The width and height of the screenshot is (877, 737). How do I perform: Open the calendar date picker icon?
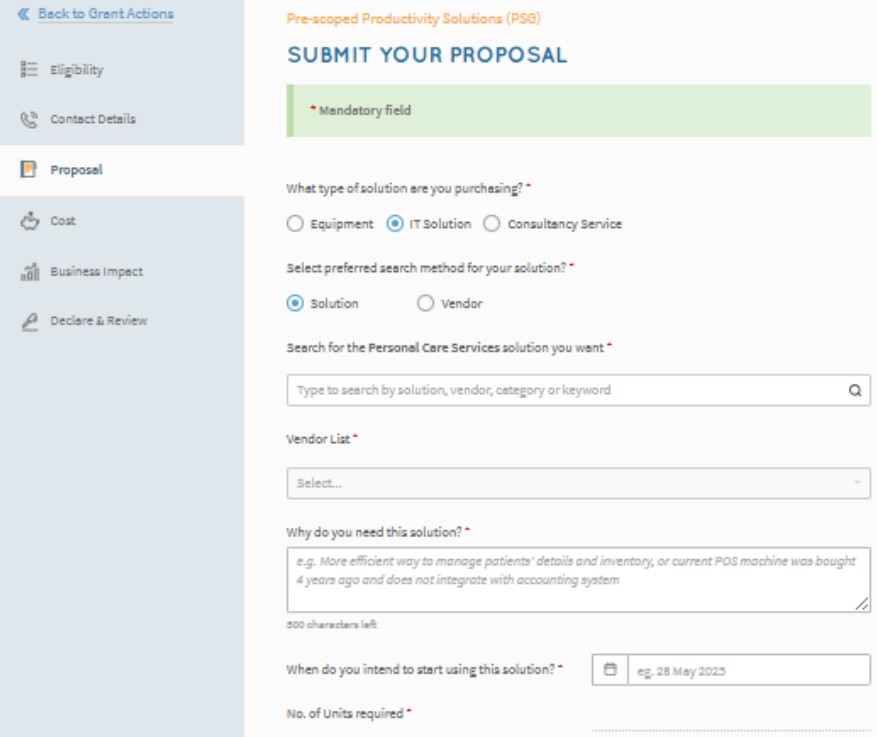(610, 669)
